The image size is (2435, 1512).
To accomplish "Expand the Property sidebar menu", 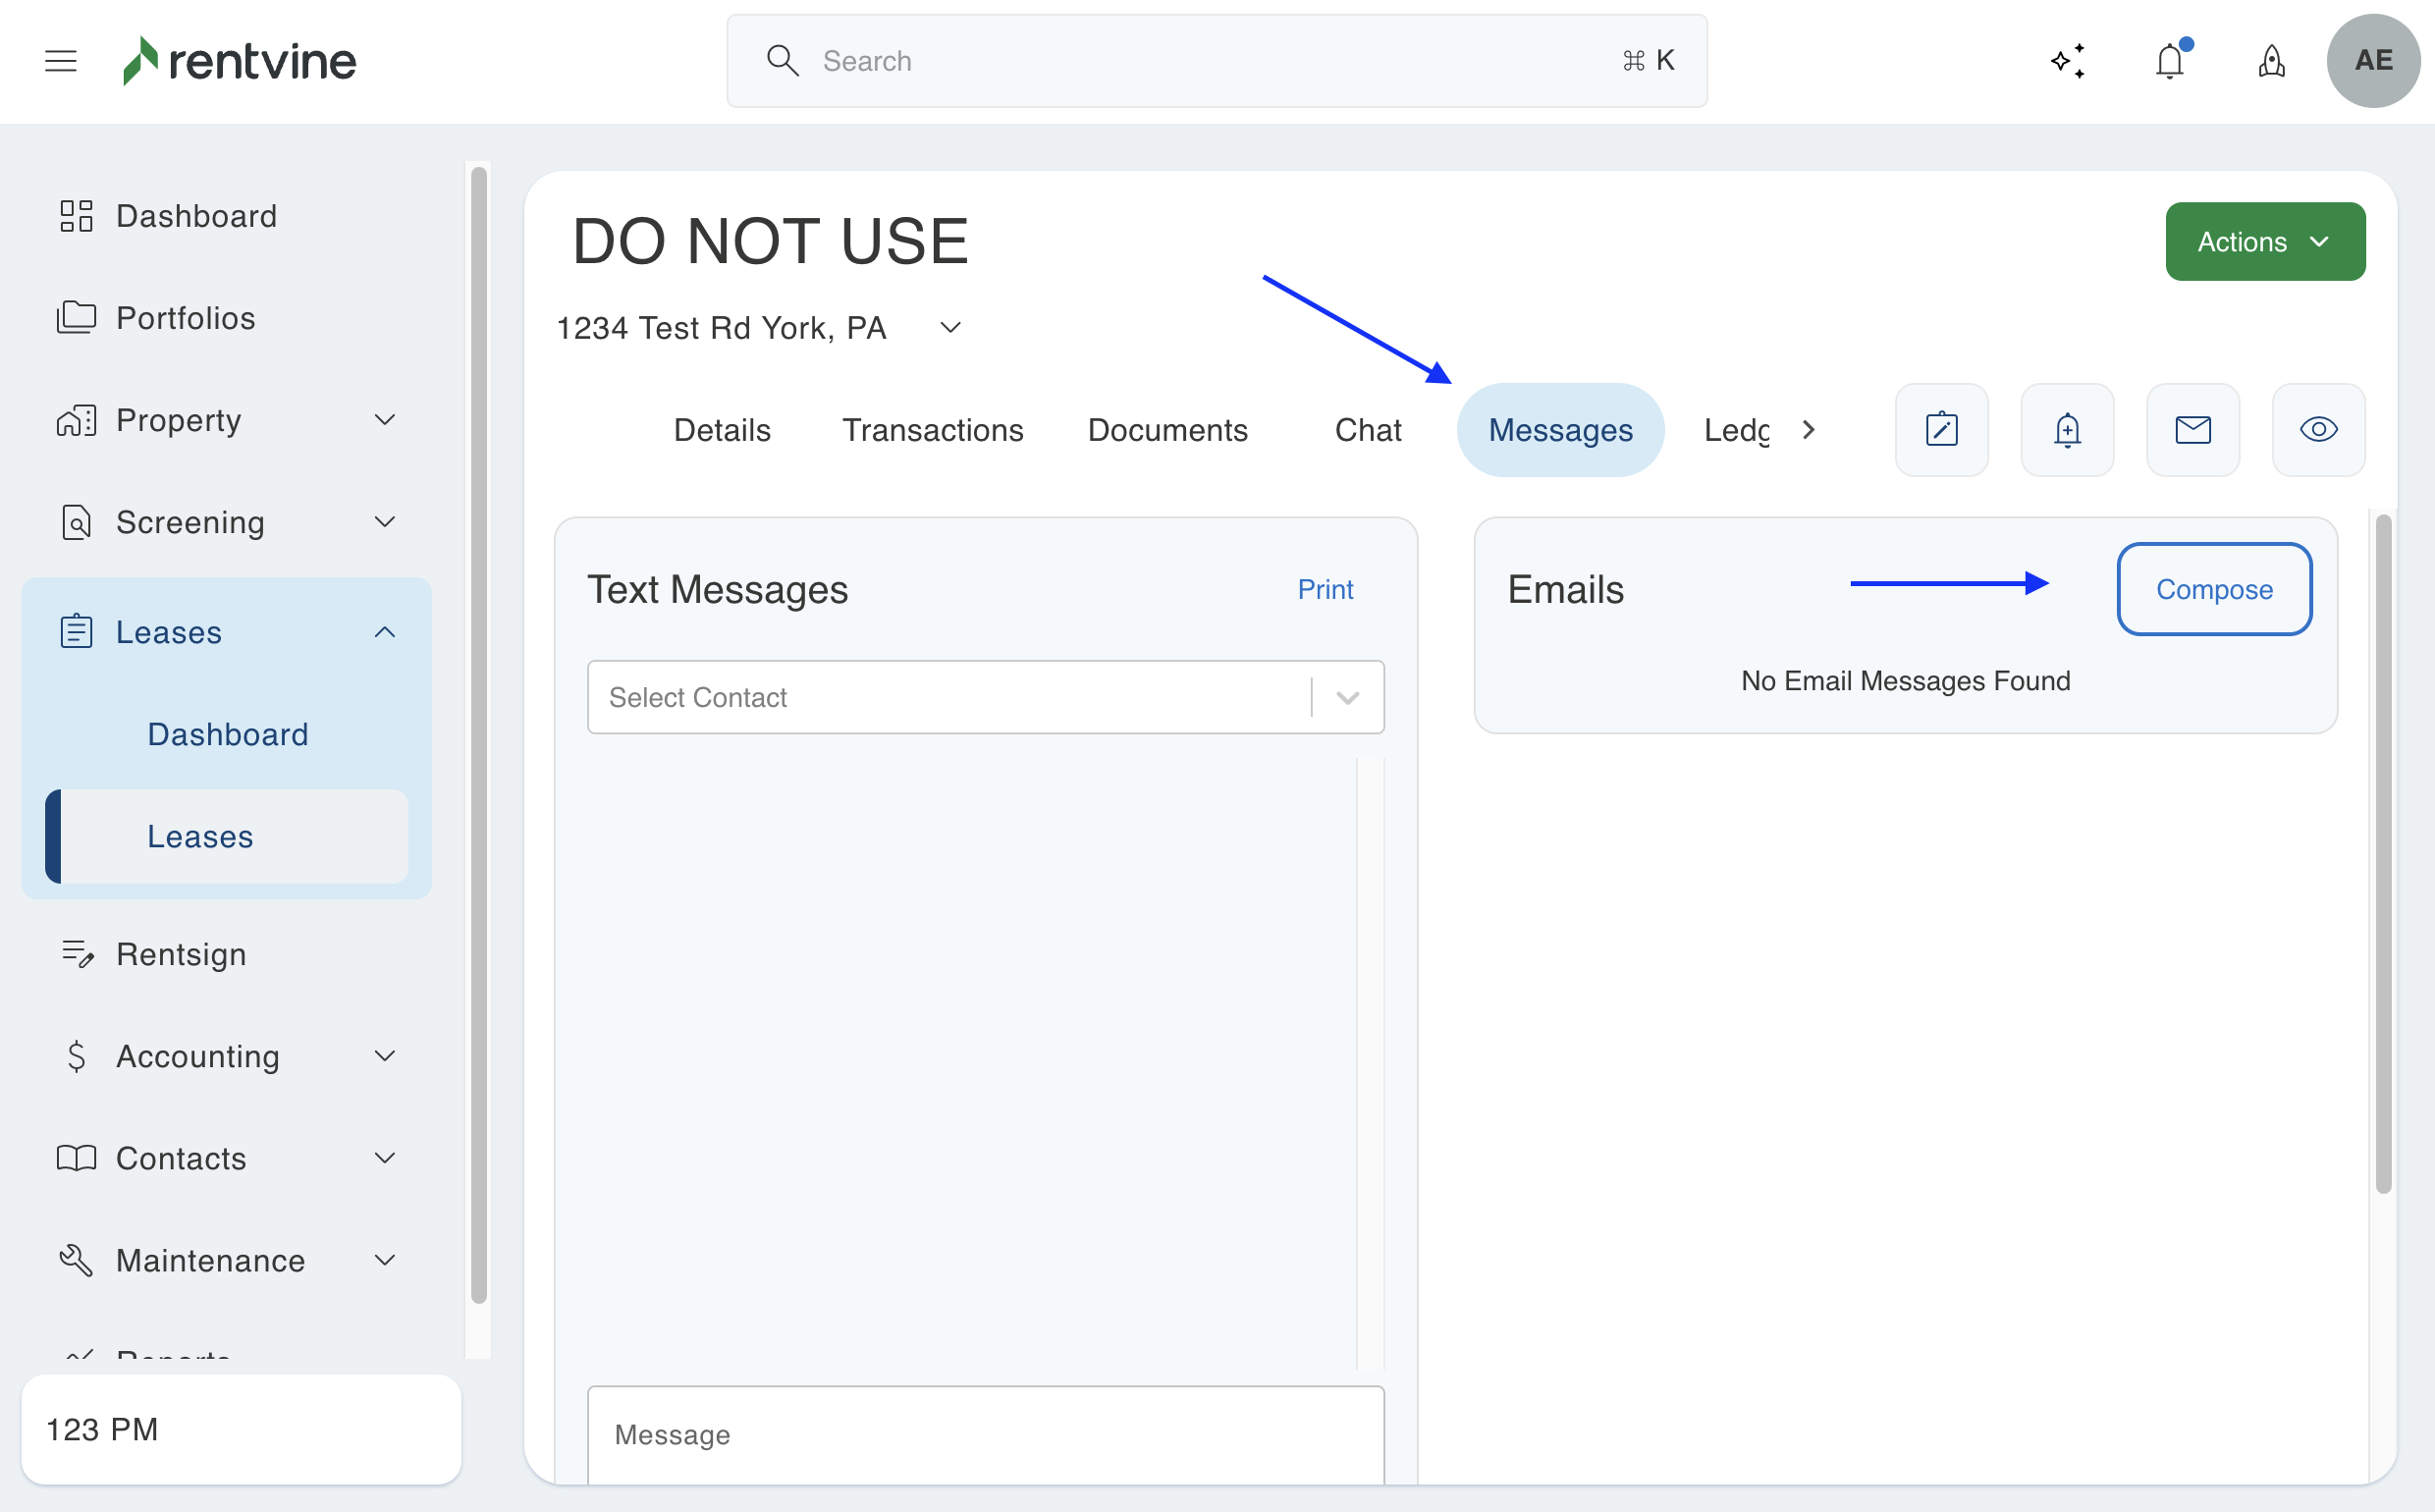I will 385,420.
